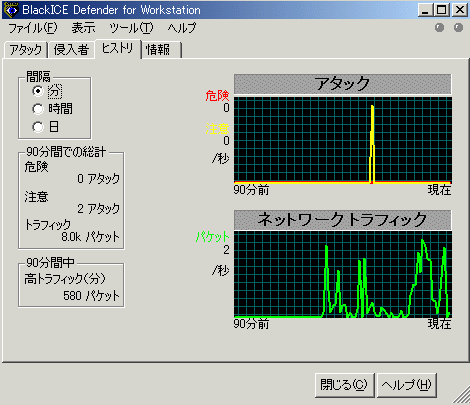Open the ヘルプ menu in menu bar
The height and width of the screenshot is (405, 470).
[182, 28]
